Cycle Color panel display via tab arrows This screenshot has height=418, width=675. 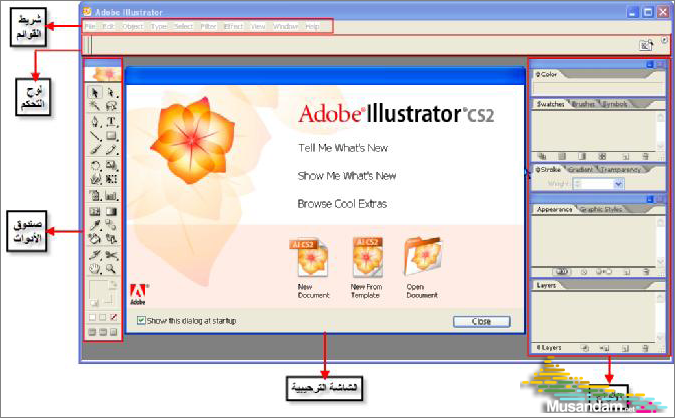[538, 74]
